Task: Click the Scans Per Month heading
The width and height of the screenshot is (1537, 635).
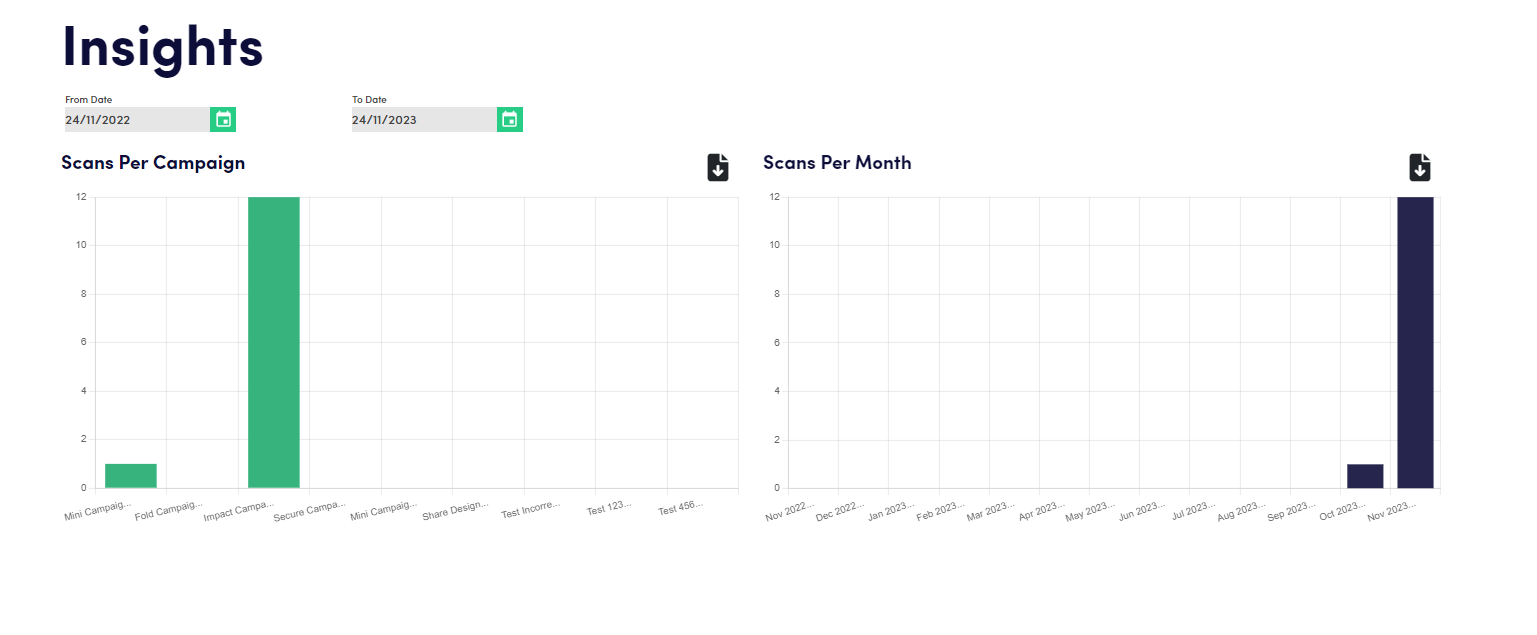Action: (837, 163)
